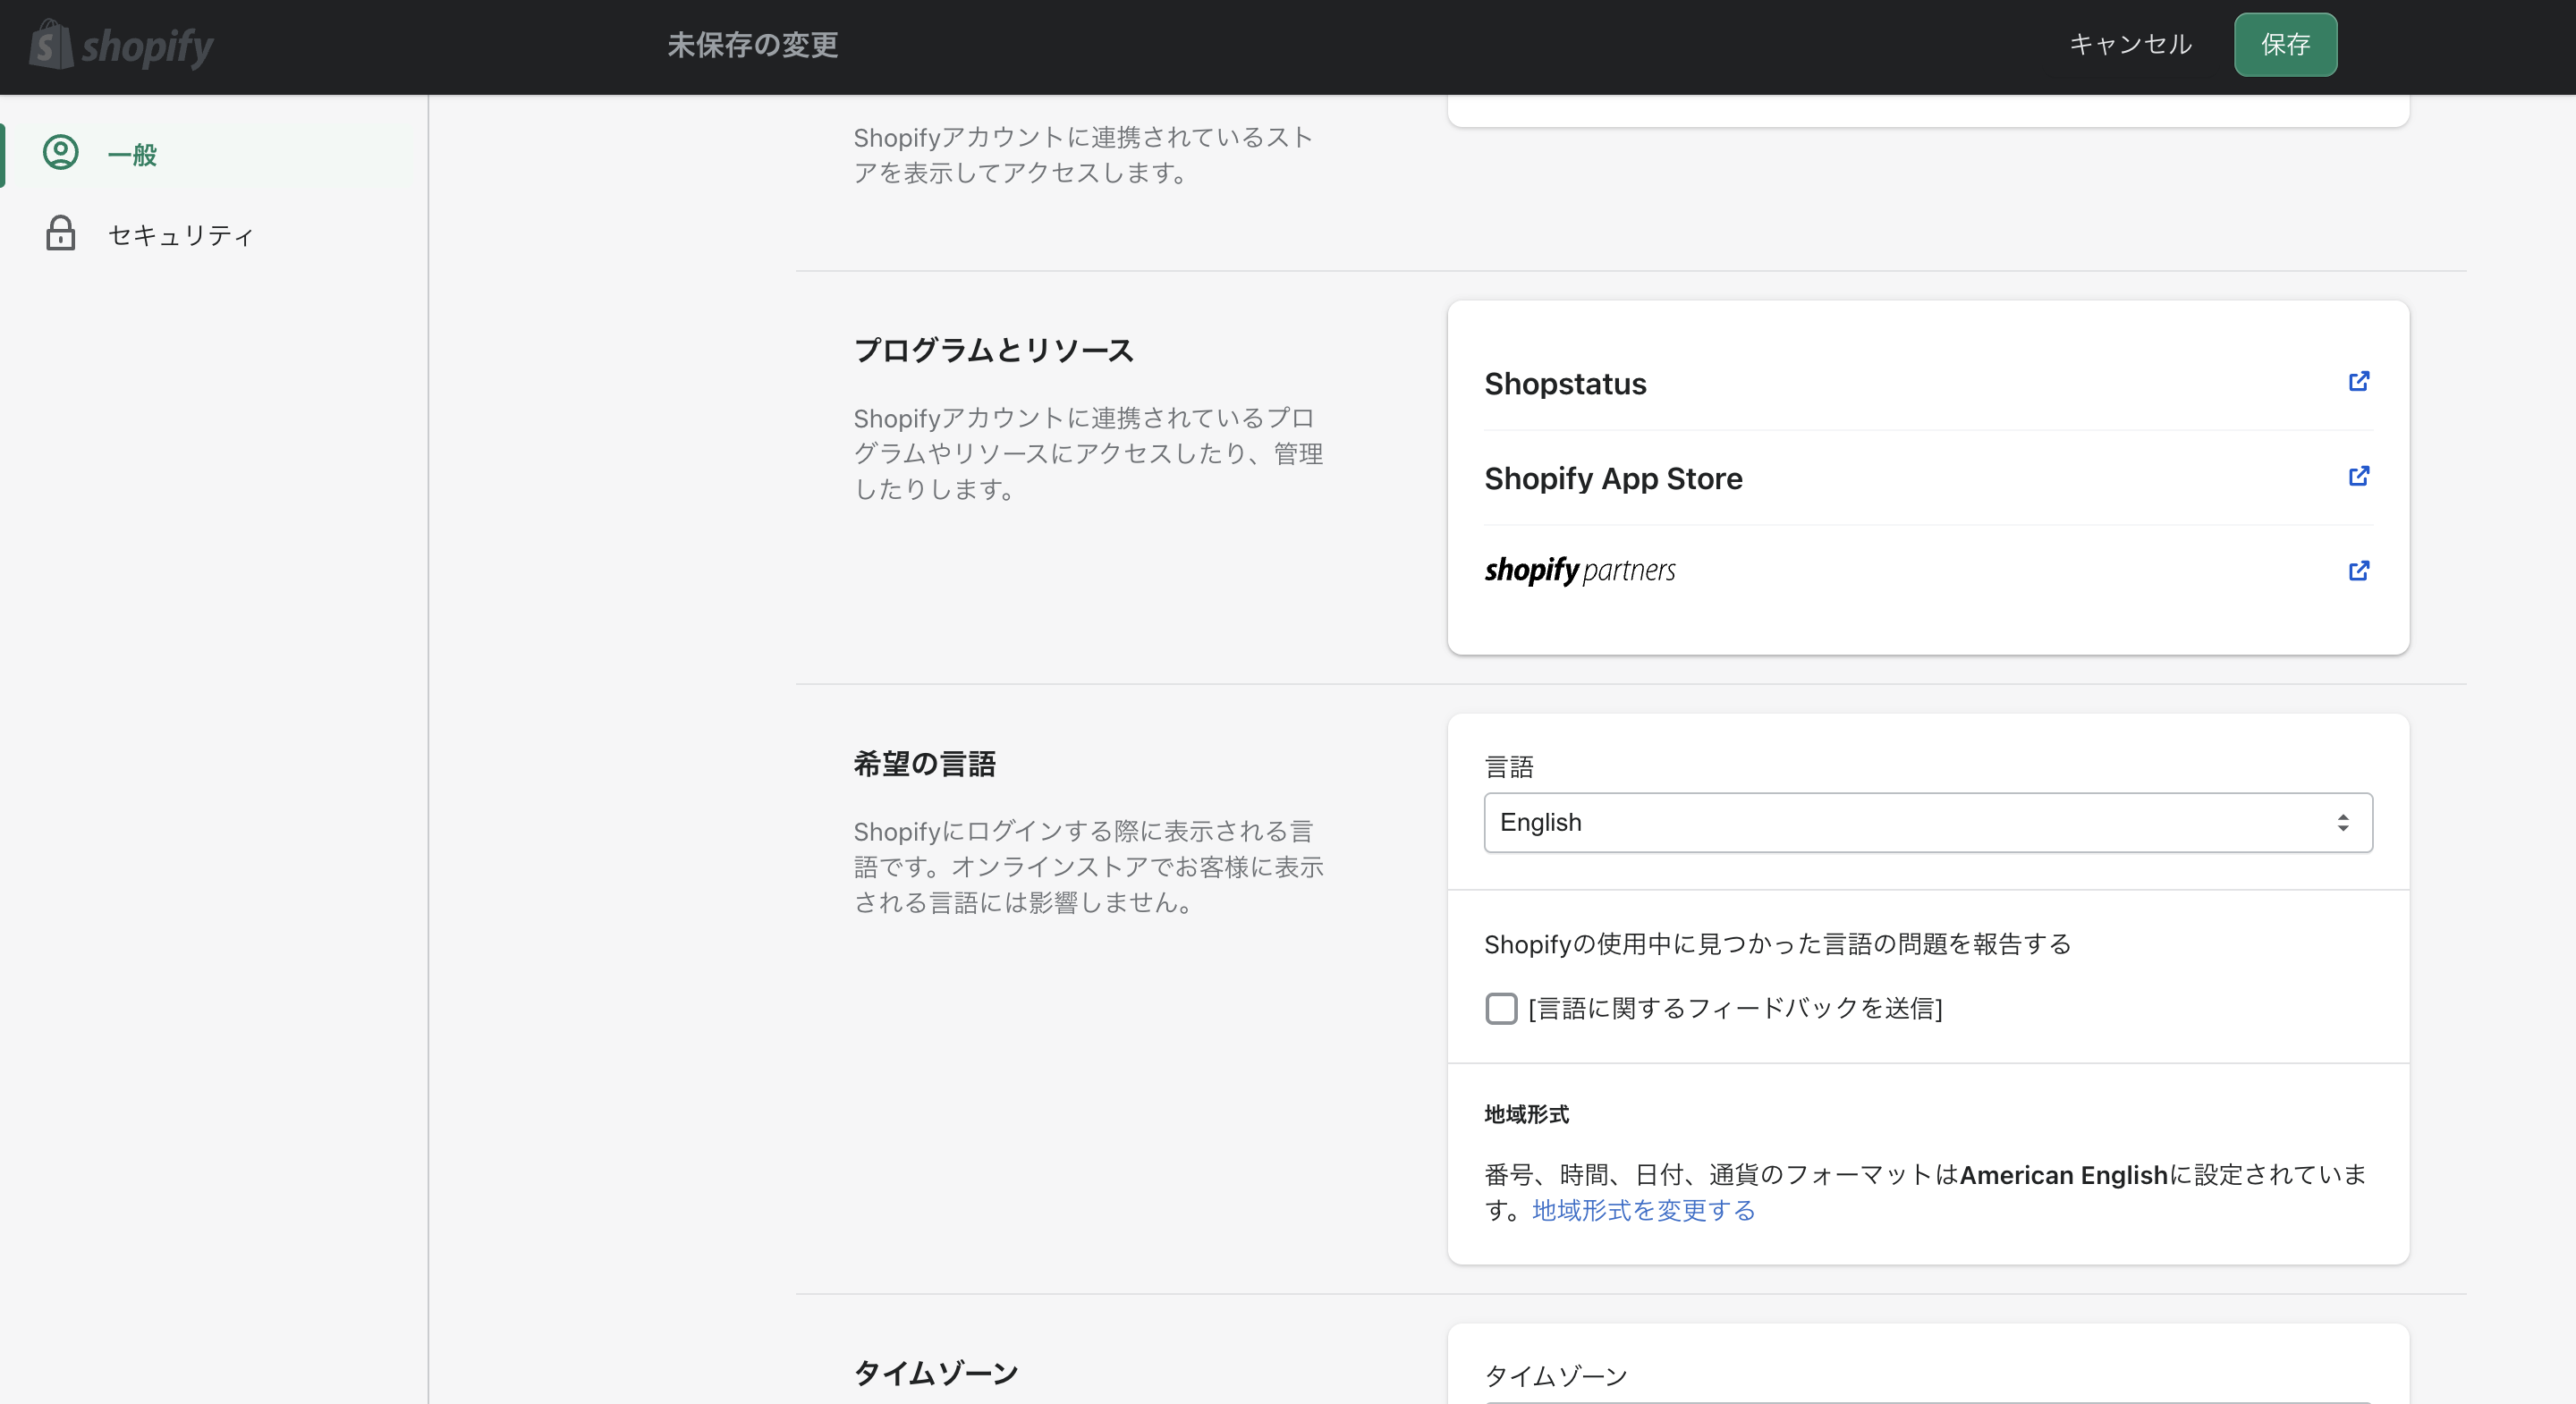Click the checkbox icon for language feedback
This screenshot has height=1404, width=2576.
click(x=1501, y=1010)
